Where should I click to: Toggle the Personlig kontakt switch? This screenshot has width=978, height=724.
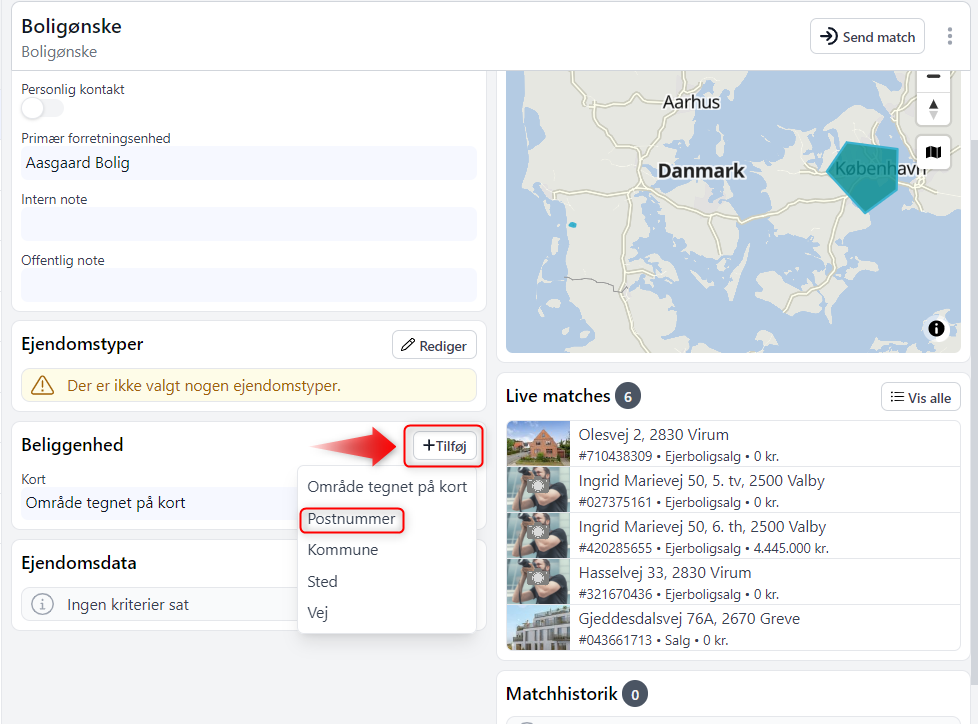(x=42, y=109)
